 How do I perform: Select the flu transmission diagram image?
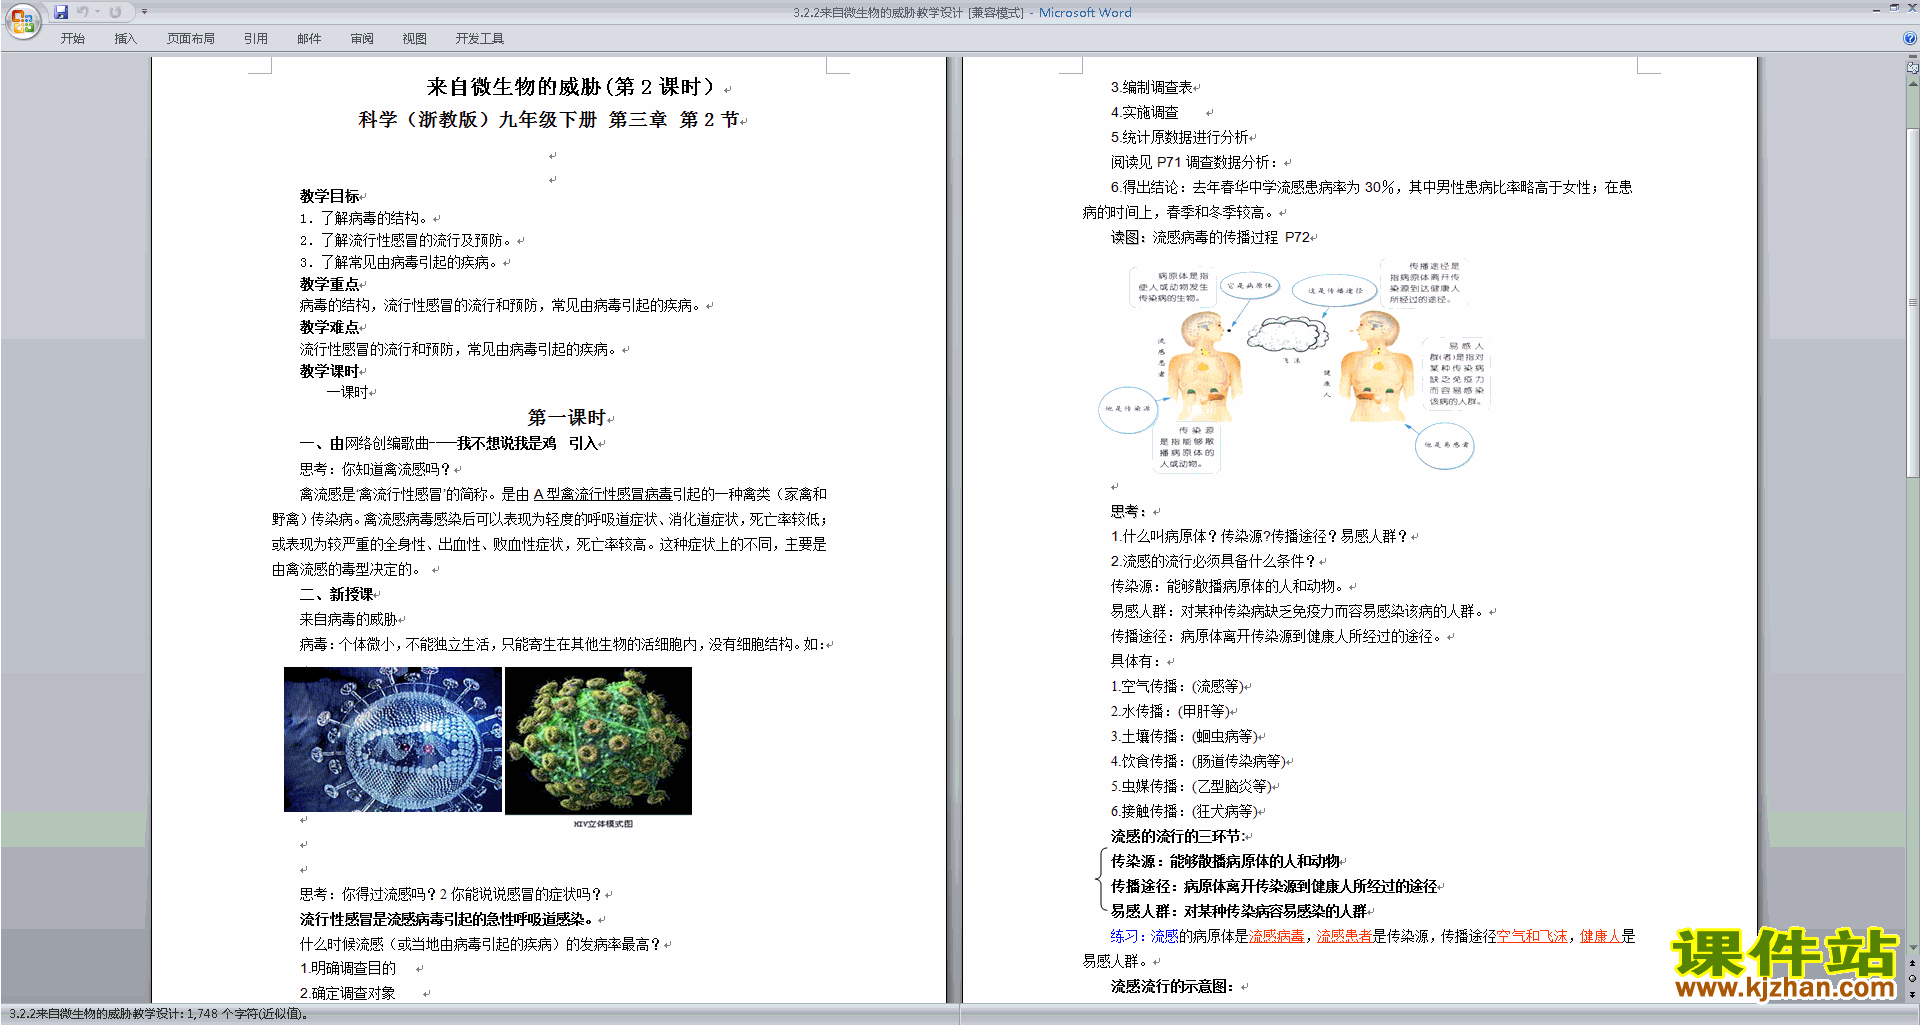click(x=1296, y=366)
